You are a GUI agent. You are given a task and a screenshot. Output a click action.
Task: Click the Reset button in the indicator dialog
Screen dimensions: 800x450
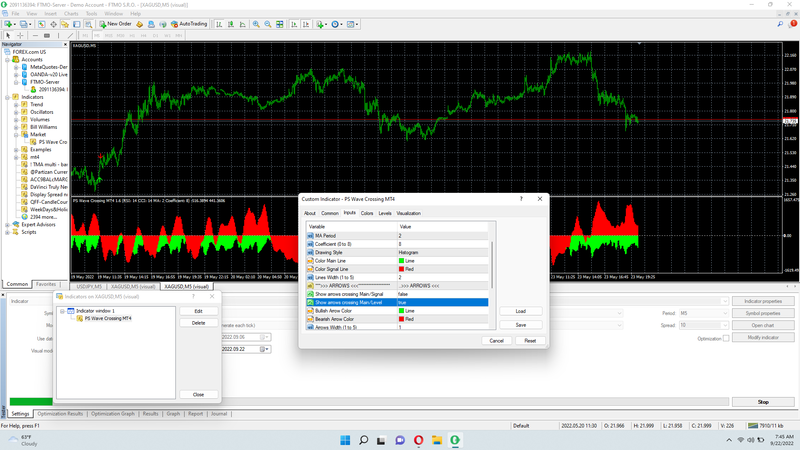pyautogui.click(x=530, y=340)
